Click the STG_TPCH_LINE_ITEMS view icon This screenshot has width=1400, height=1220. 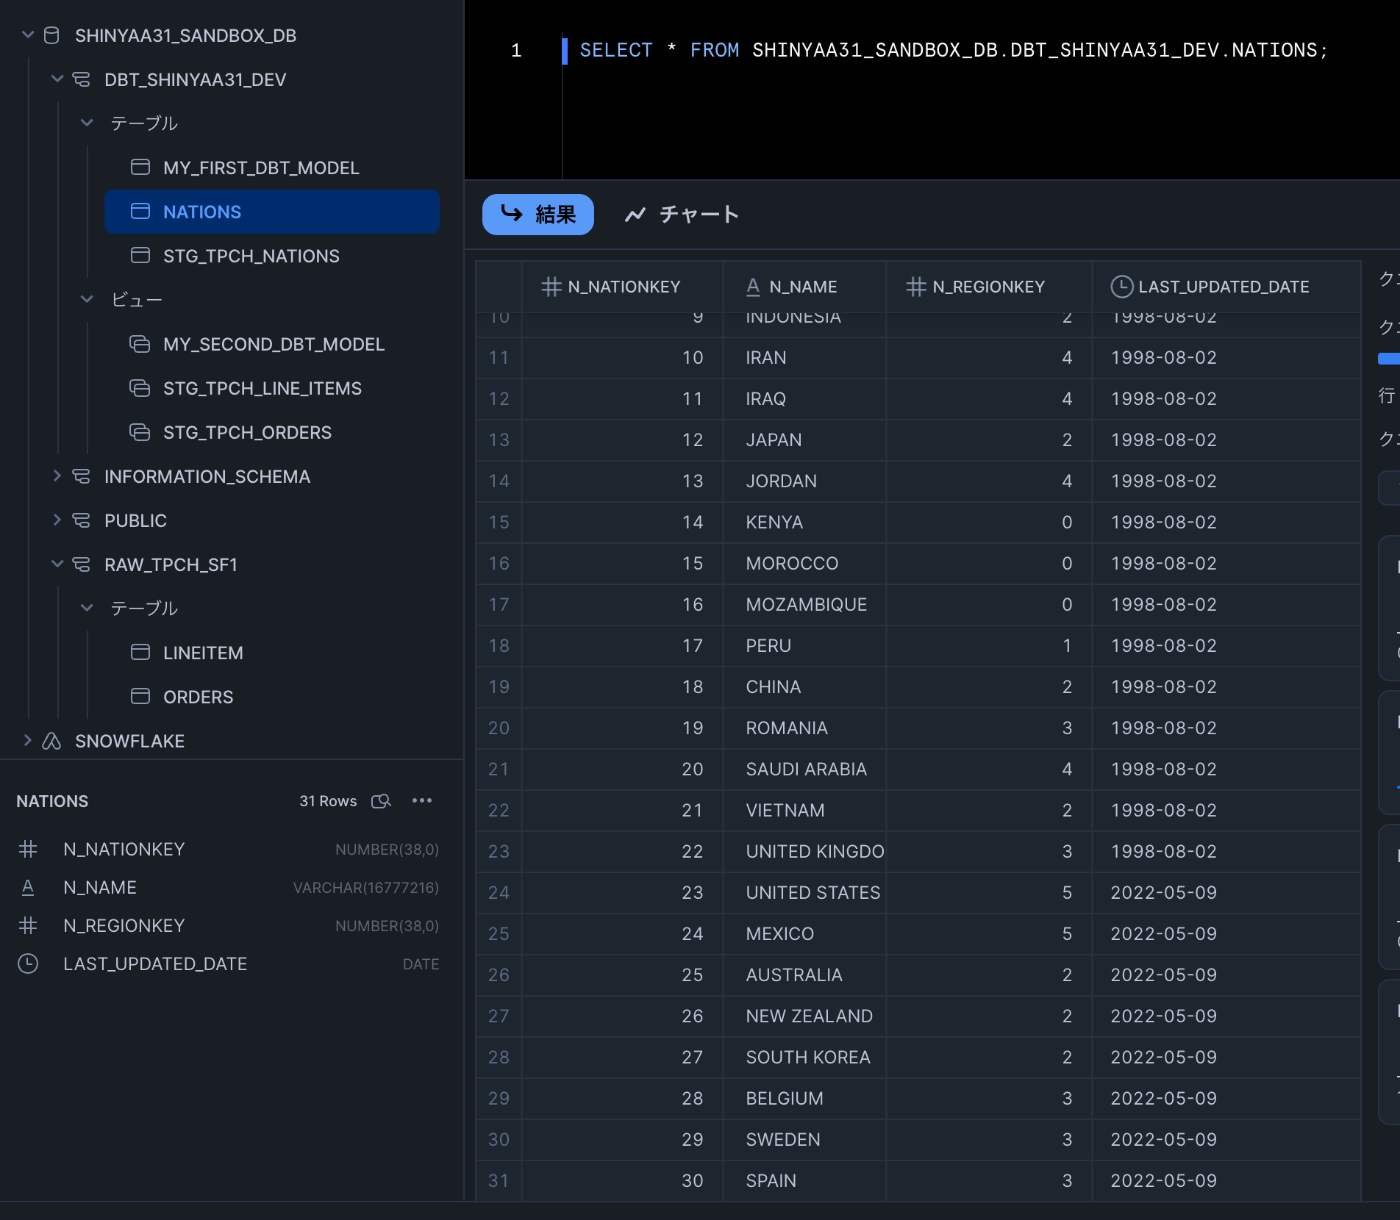tap(140, 388)
